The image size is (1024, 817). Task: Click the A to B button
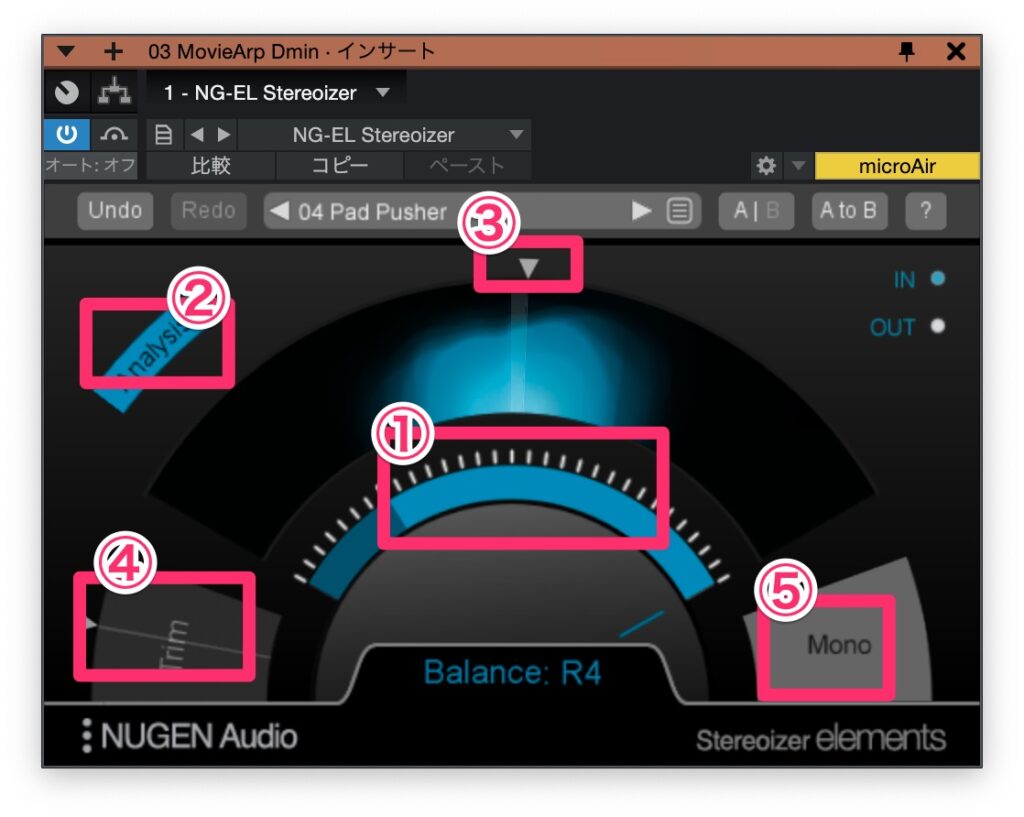click(848, 211)
